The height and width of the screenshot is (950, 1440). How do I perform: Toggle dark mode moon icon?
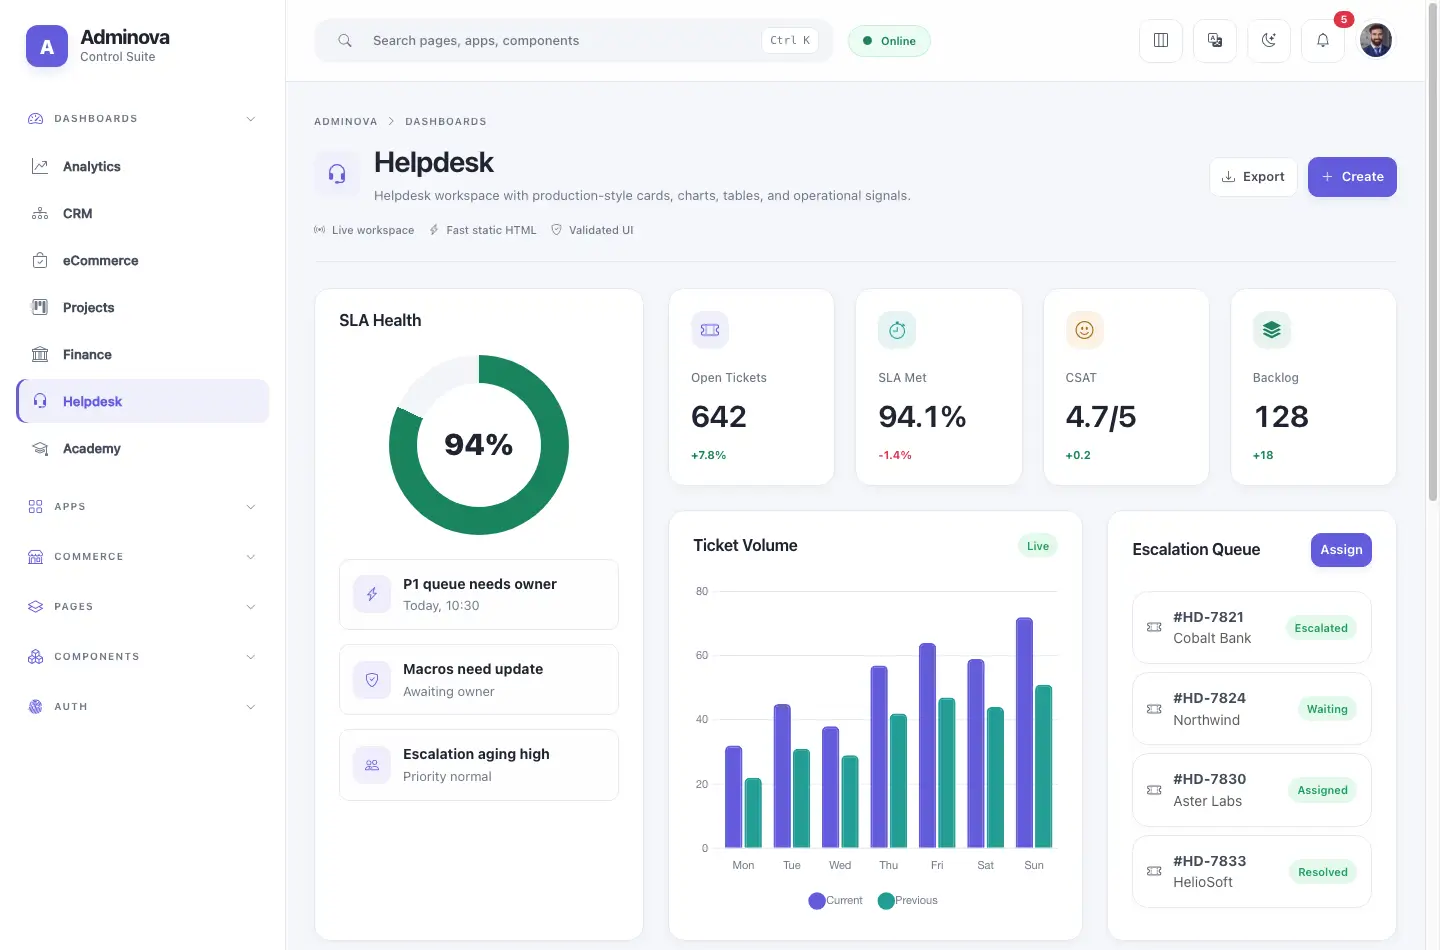1269,41
